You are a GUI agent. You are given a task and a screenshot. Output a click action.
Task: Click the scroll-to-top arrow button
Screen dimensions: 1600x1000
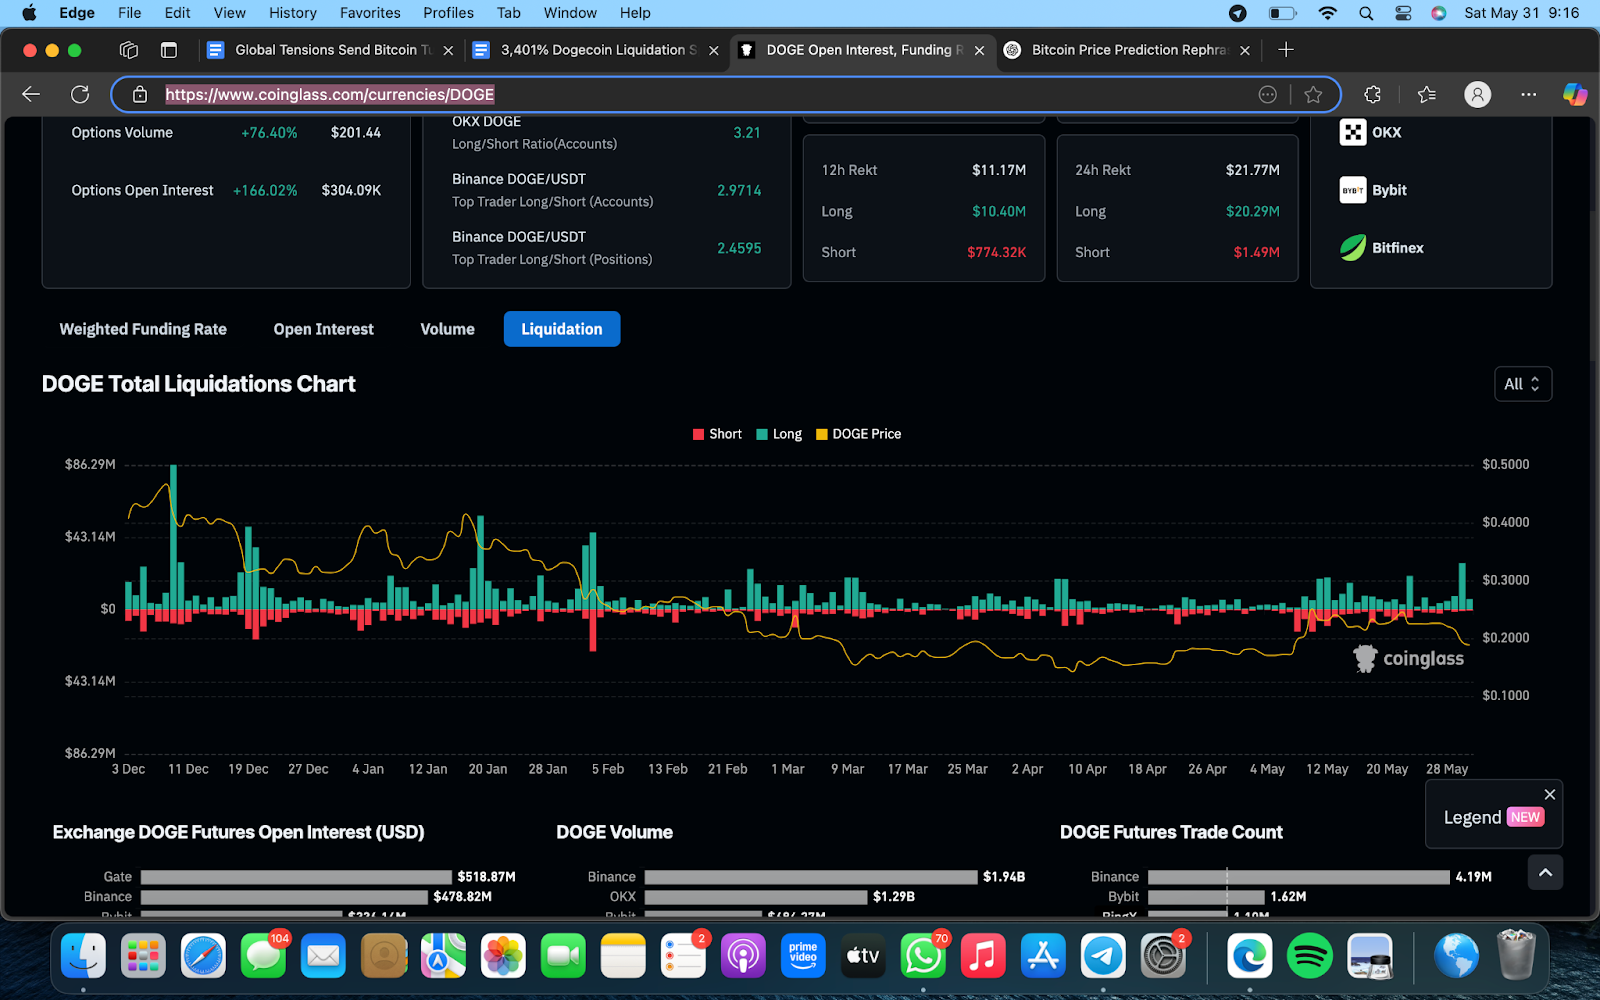[x=1545, y=873]
